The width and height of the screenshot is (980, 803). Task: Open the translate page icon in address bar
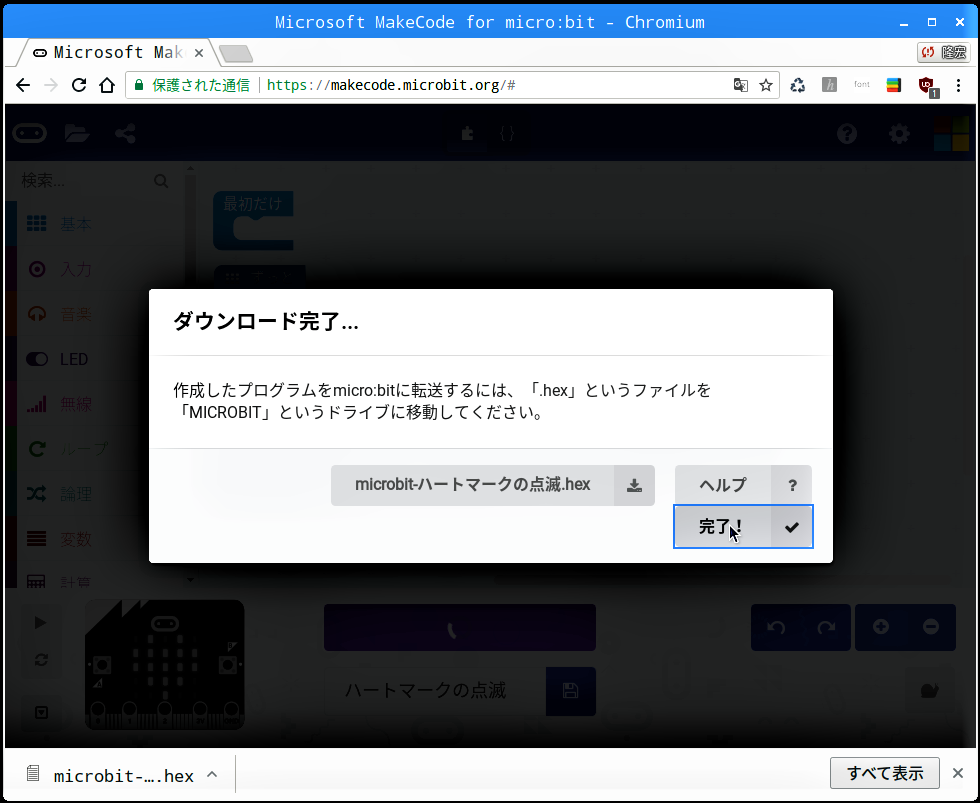[x=740, y=85]
